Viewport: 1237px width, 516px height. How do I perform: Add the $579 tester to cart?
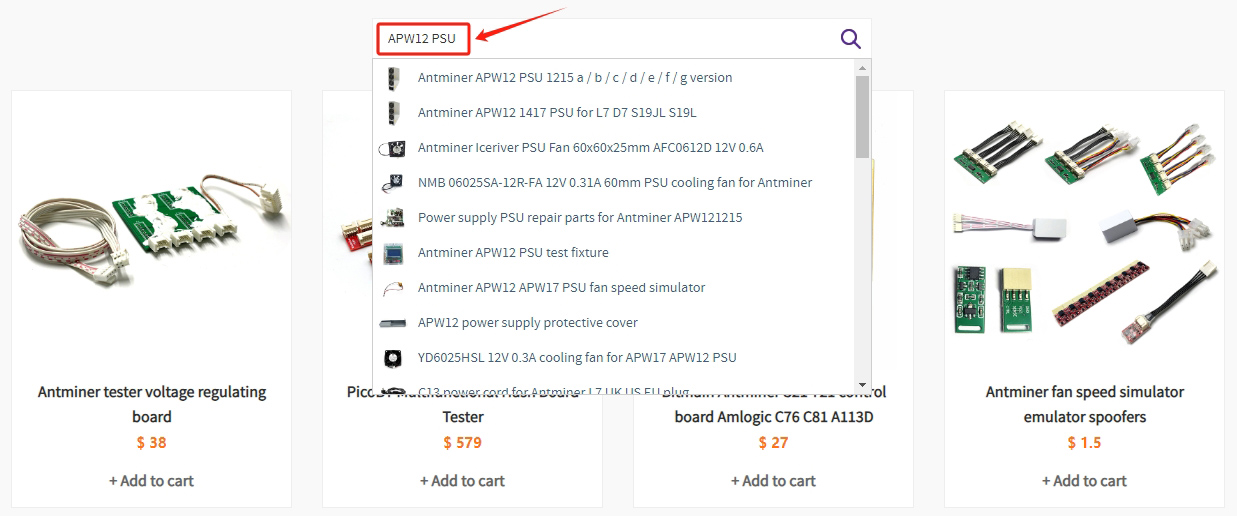coord(462,481)
